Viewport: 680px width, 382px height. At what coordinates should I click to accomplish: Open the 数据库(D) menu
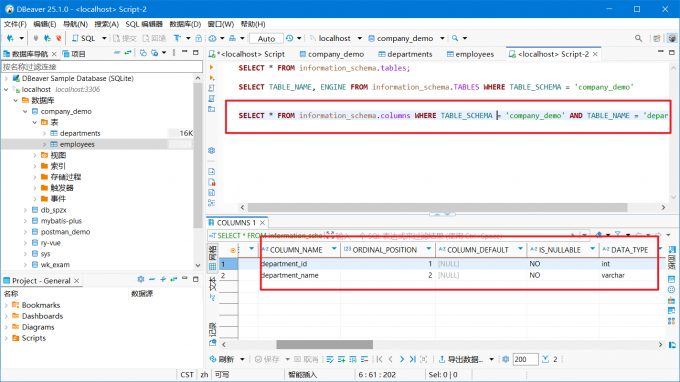[x=185, y=24]
